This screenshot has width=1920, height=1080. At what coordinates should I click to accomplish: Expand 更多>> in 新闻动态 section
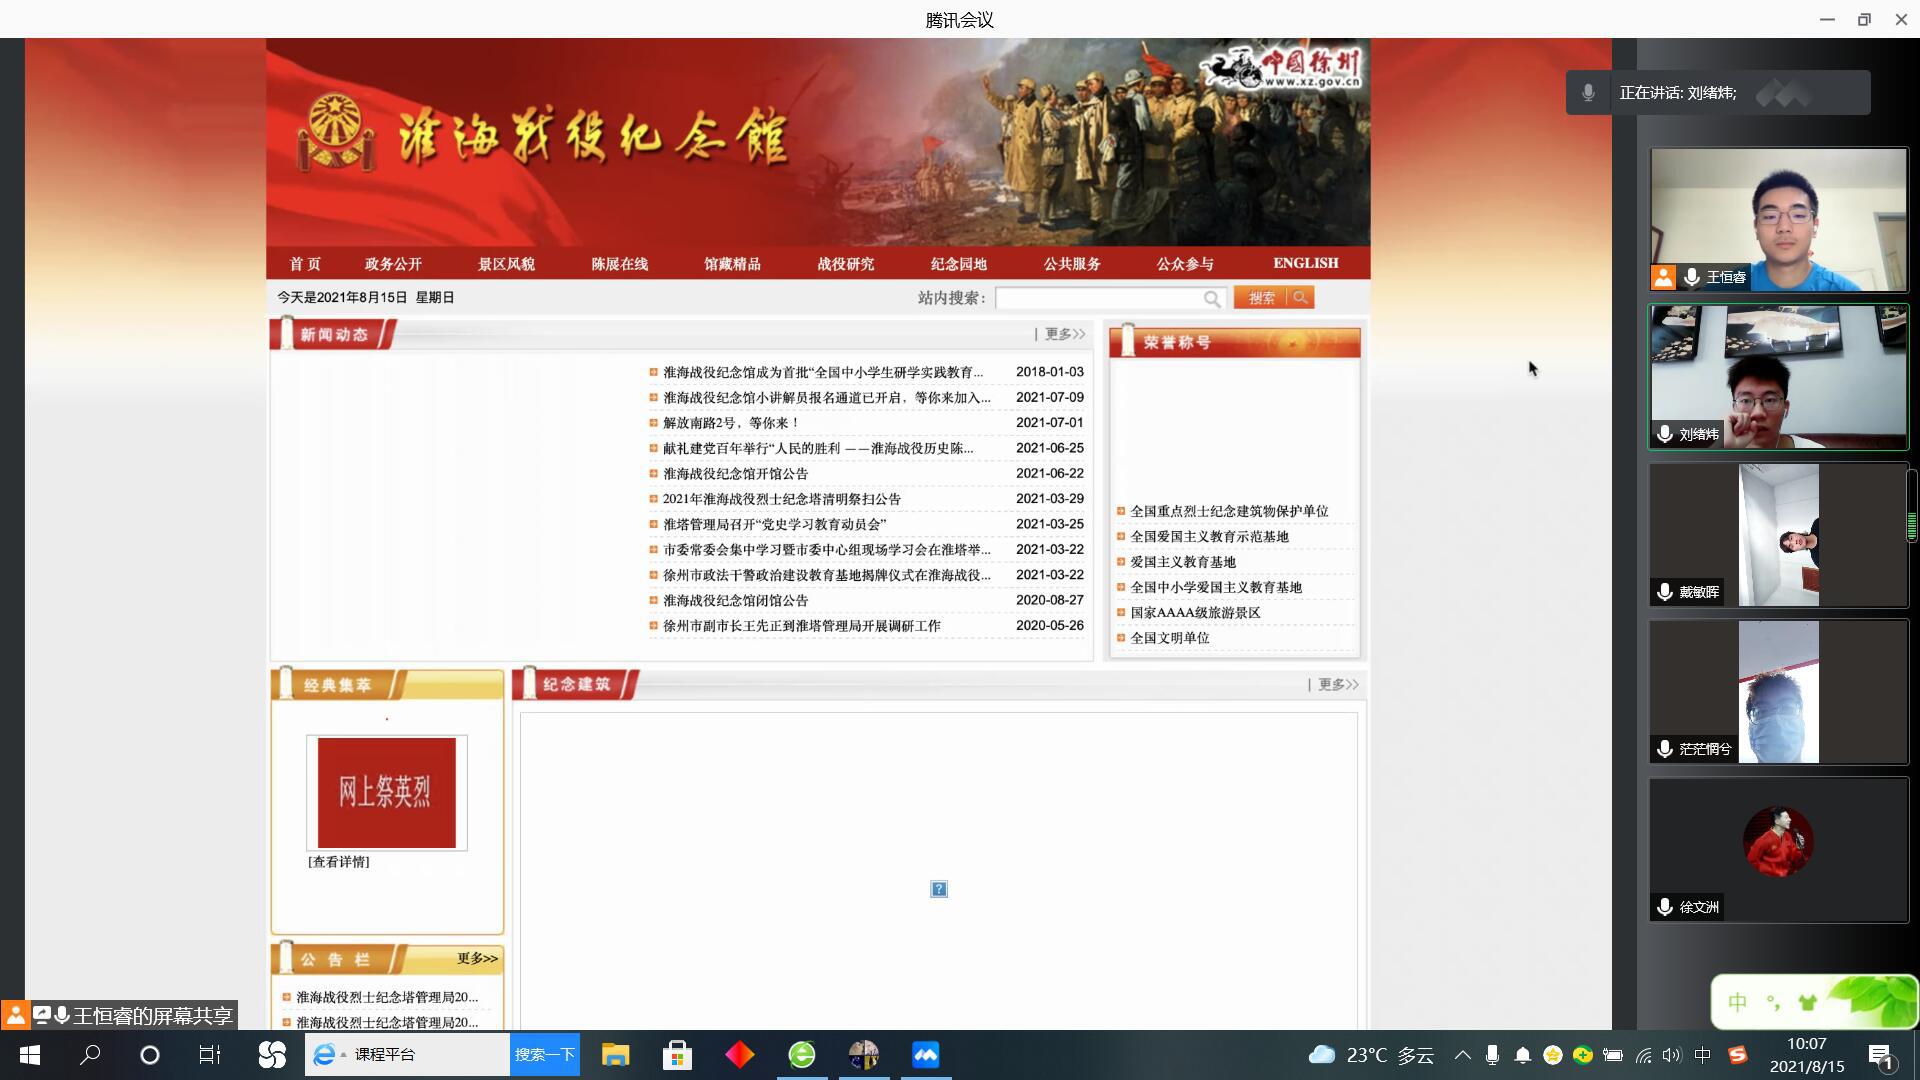point(1064,334)
